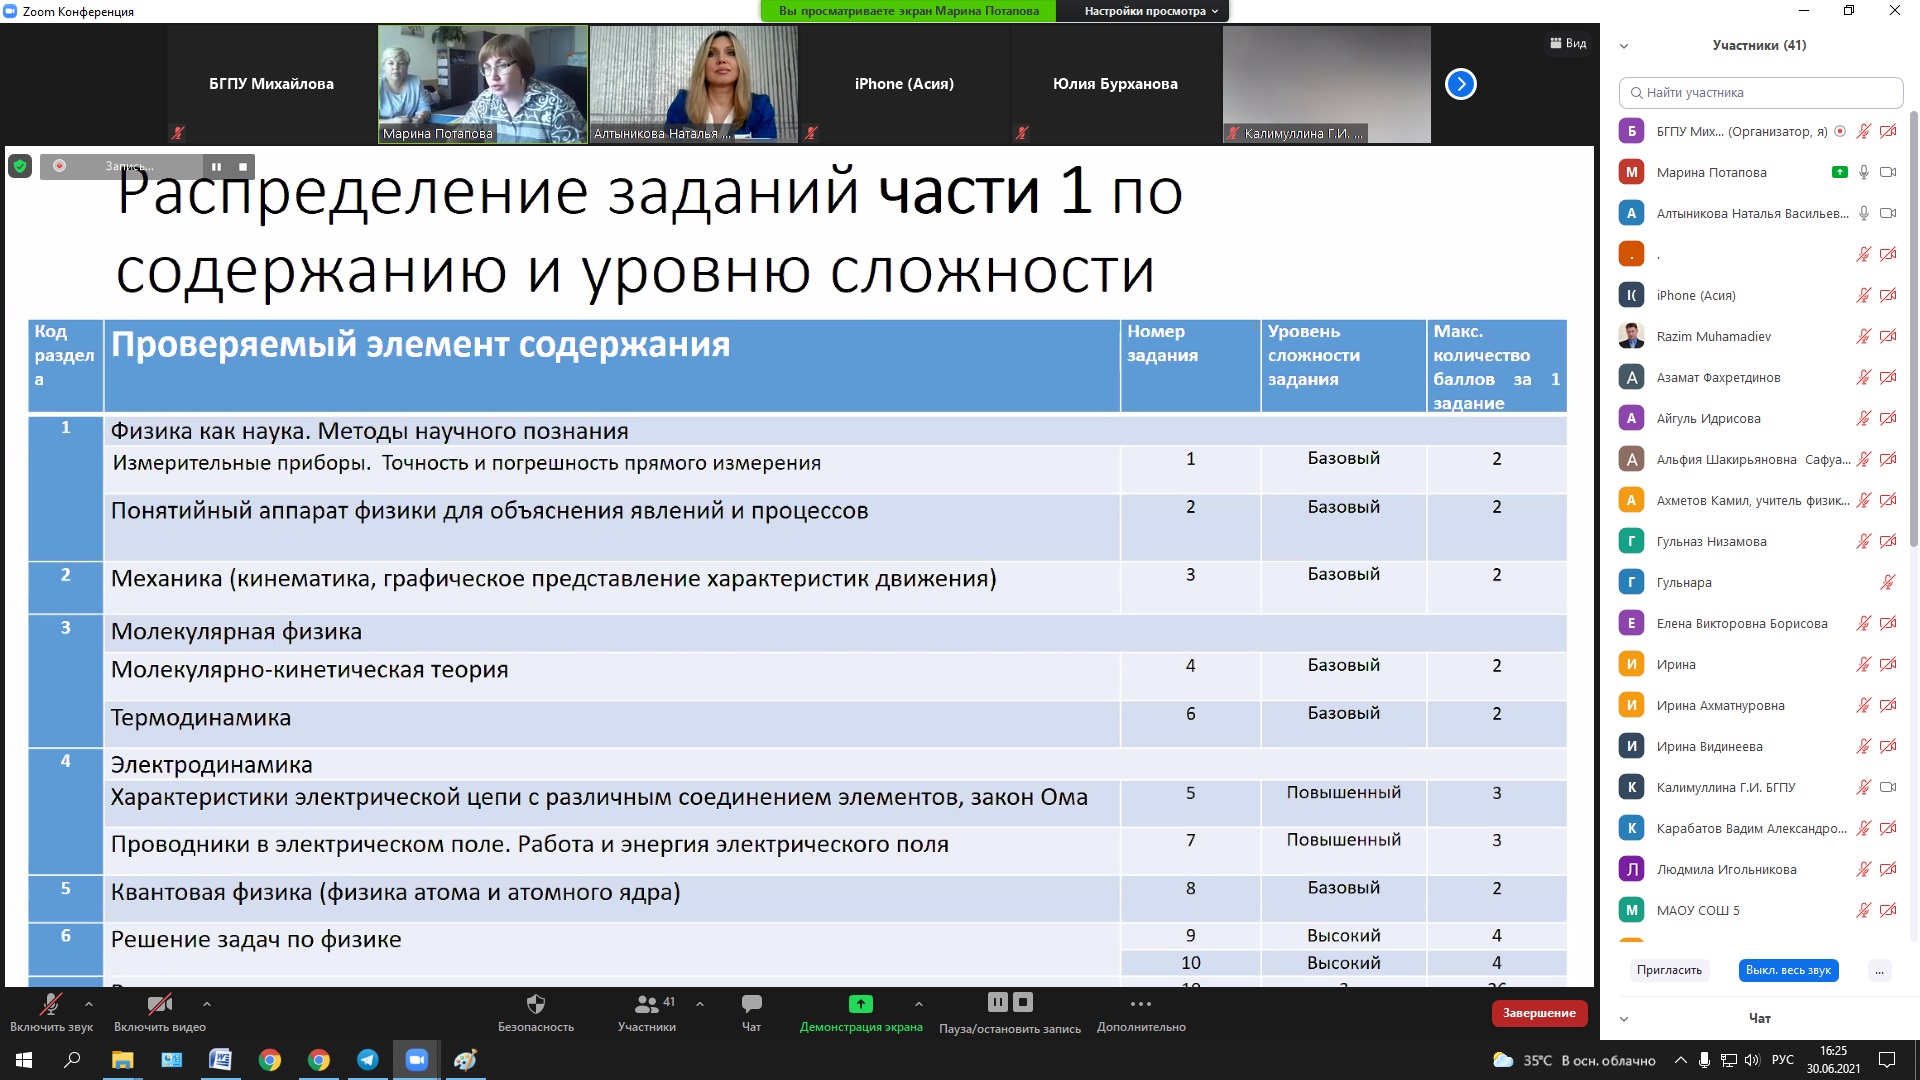Turn on camera with Включить видео
The height and width of the screenshot is (1080, 1920).
159,1004
